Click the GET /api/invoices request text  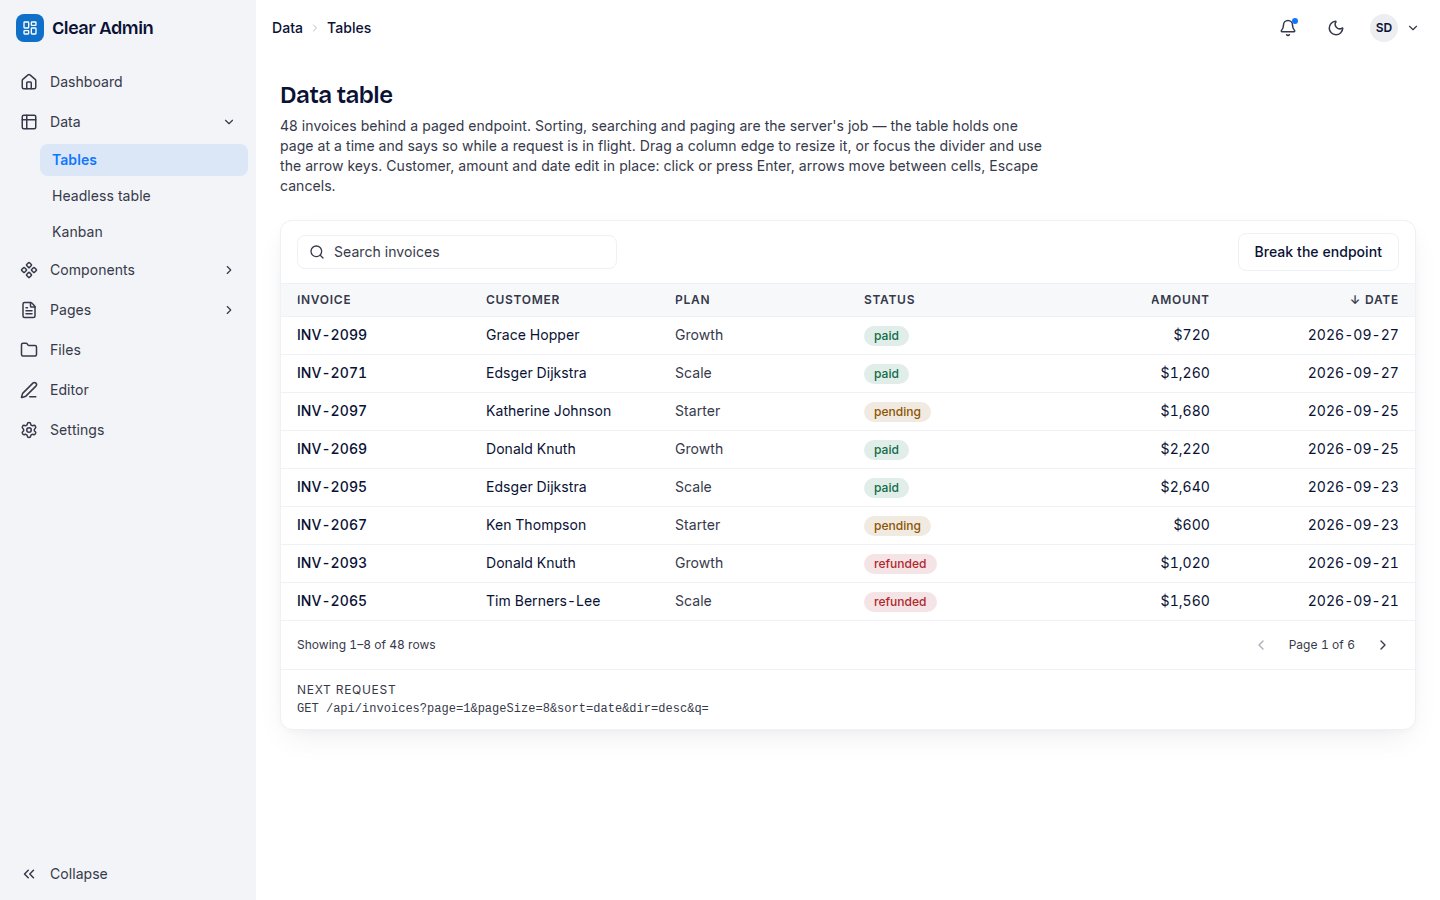click(503, 708)
